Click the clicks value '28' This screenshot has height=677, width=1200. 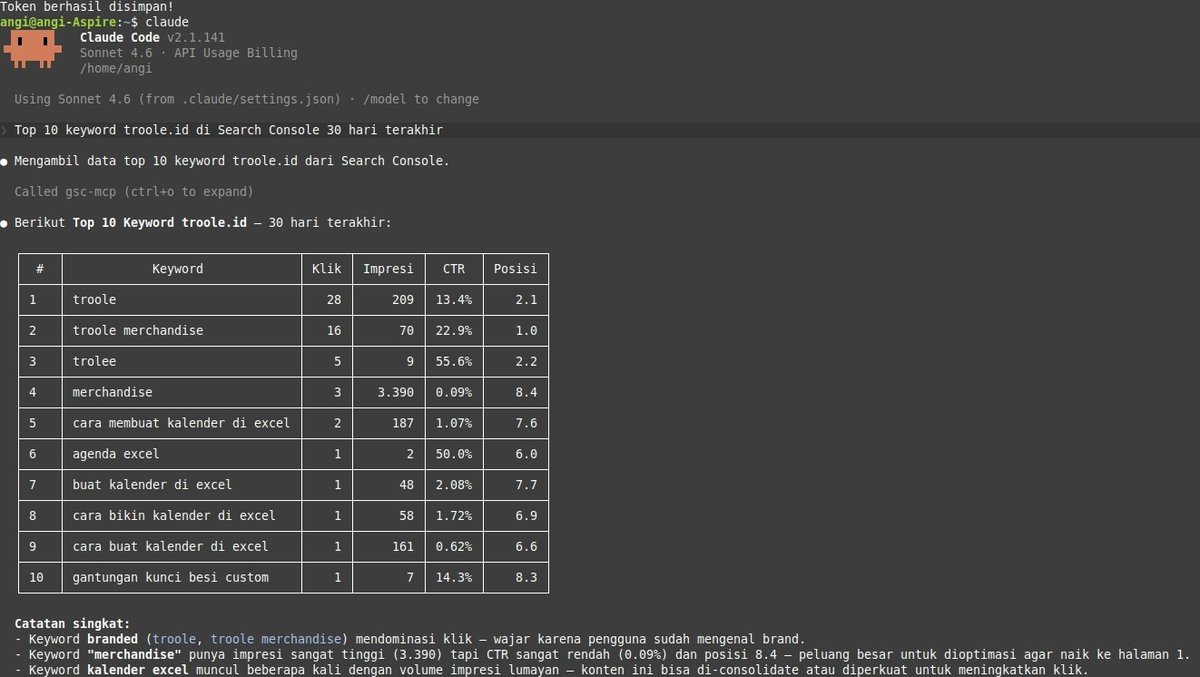[334, 300]
